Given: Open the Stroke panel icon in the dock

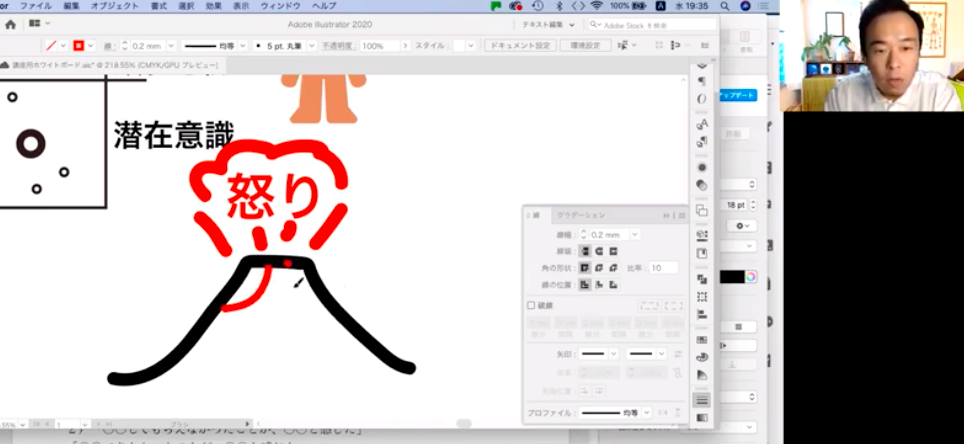Looking at the screenshot, I should [702, 399].
